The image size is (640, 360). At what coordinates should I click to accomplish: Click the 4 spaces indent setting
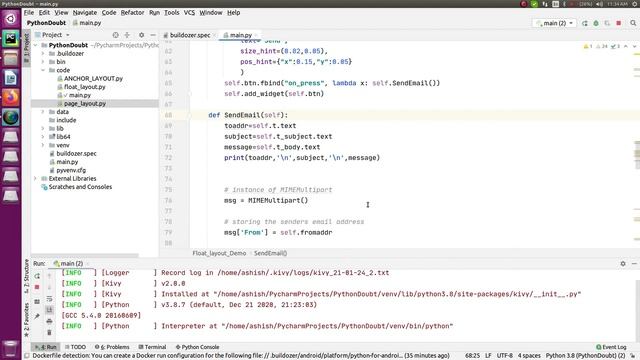[x=529, y=356]
